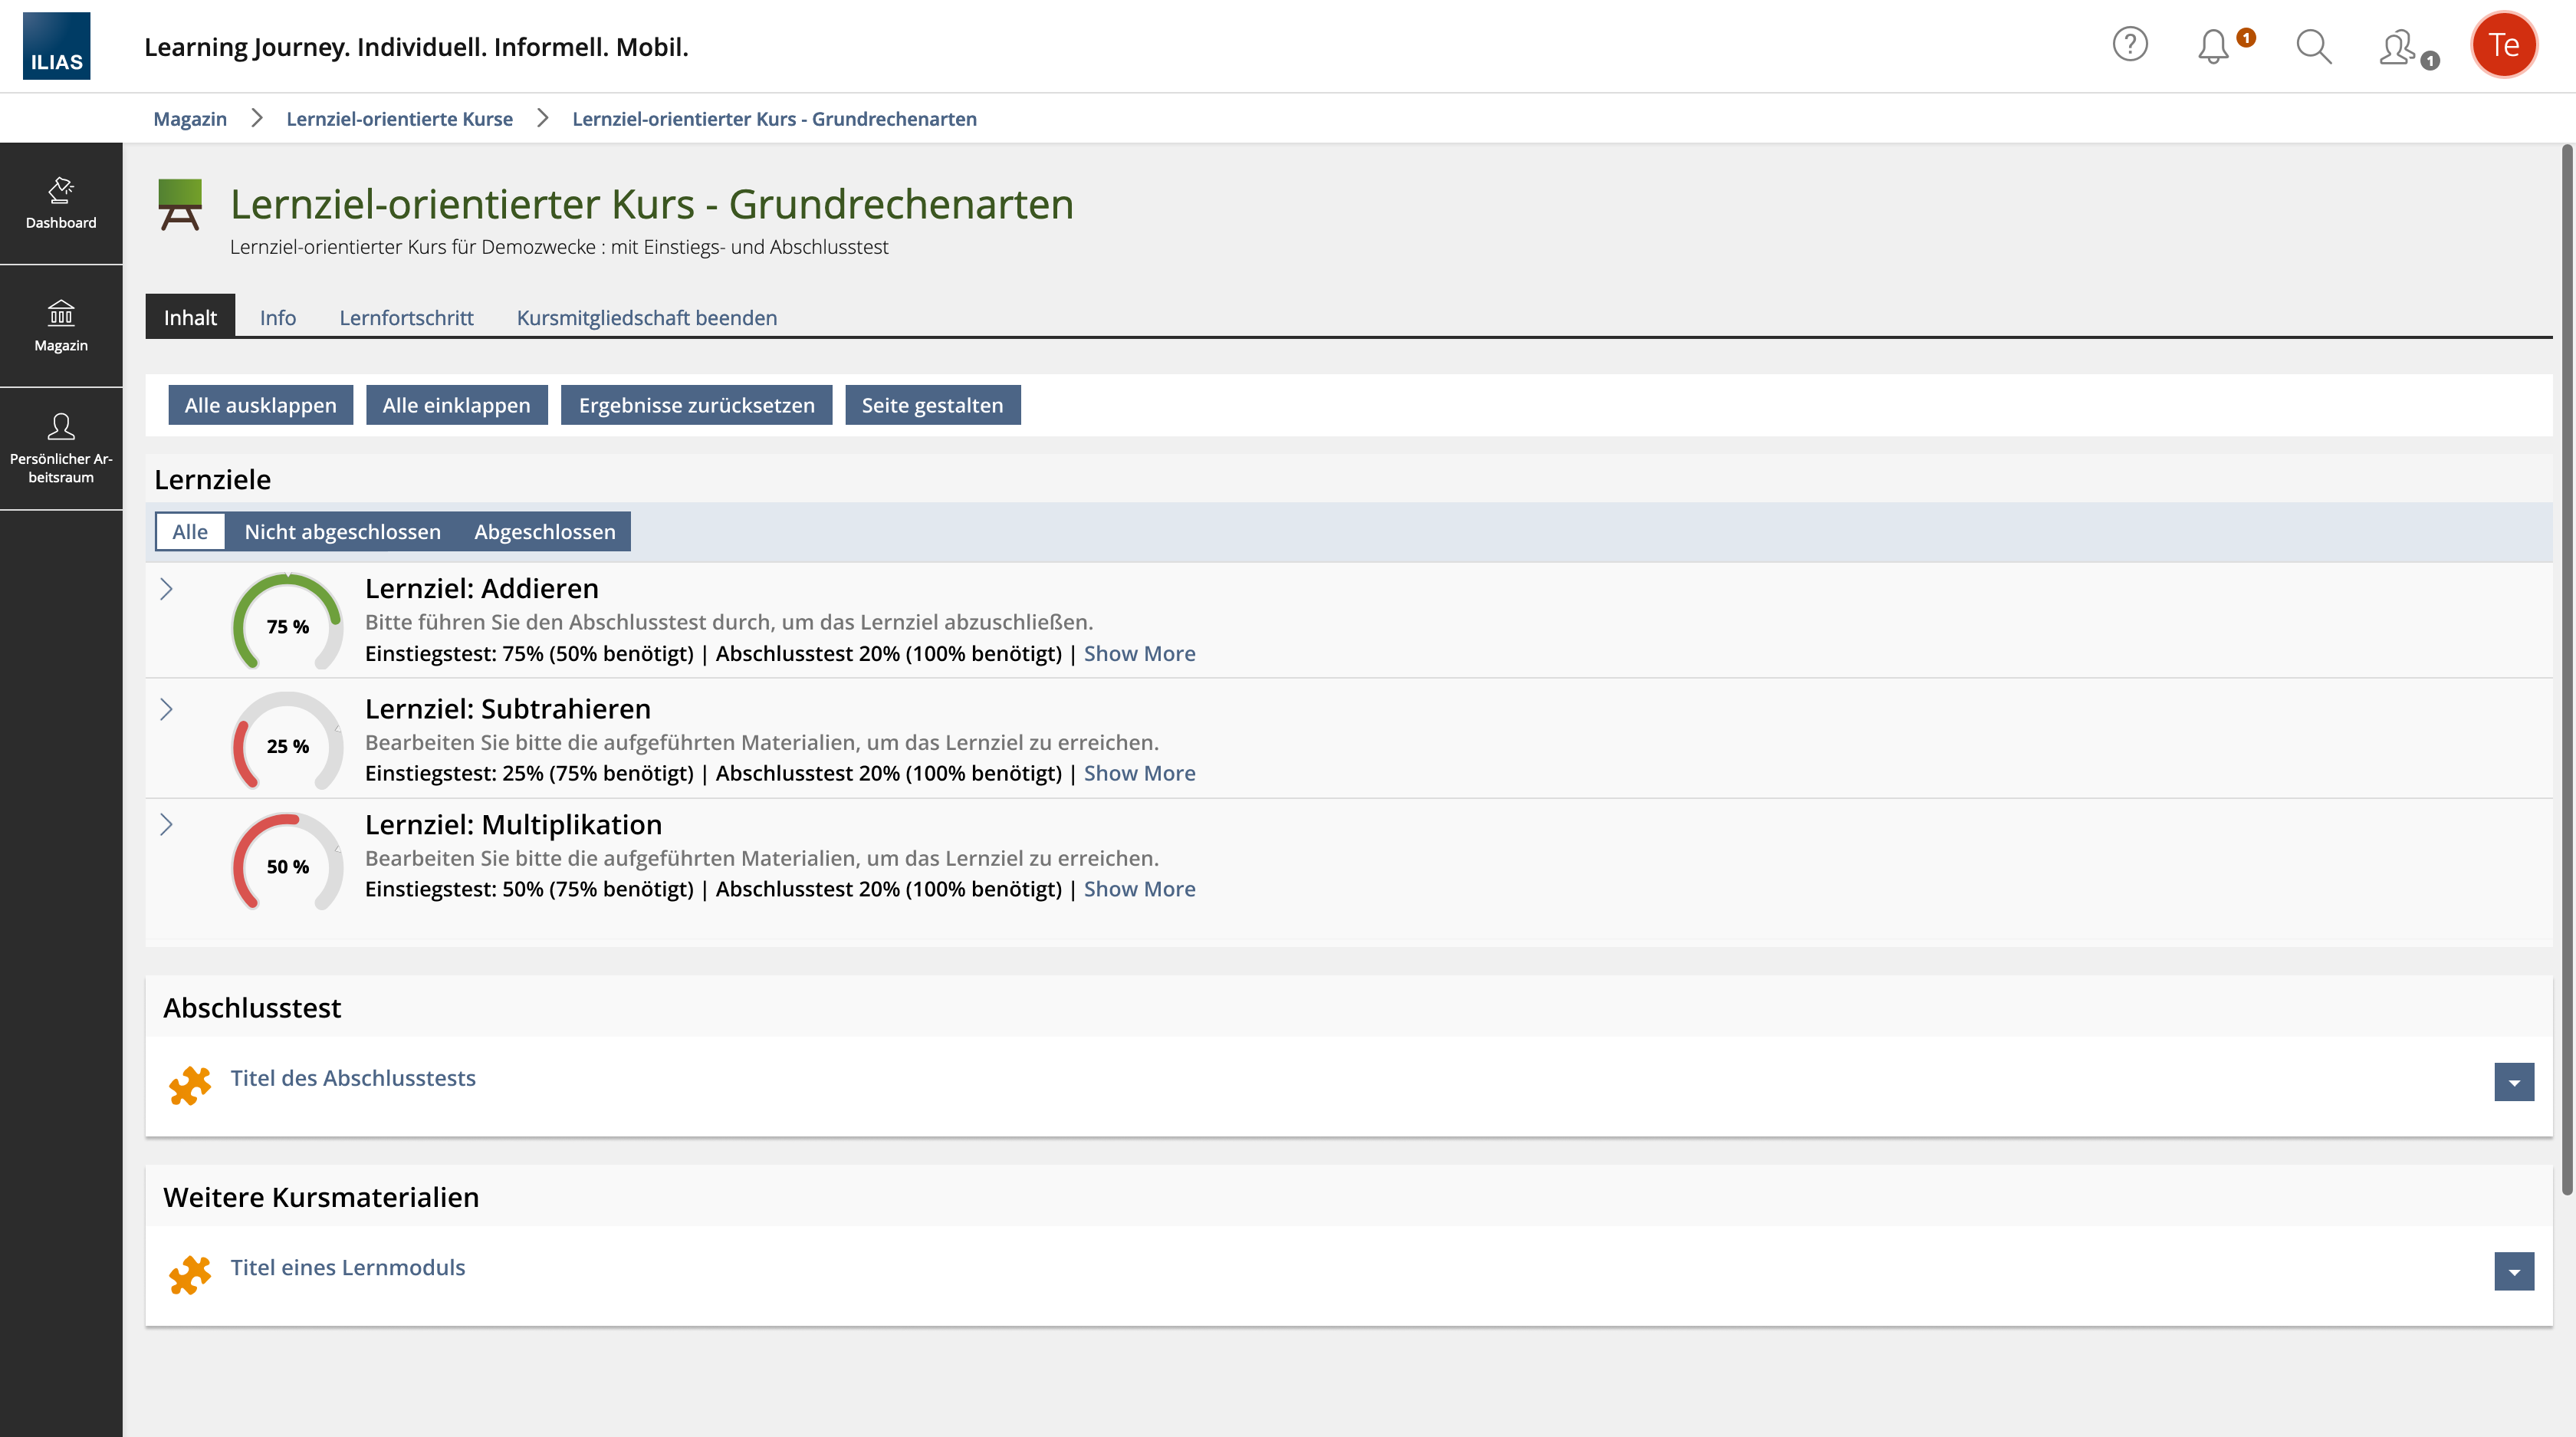Open the Info tab

tap(277, 318)
